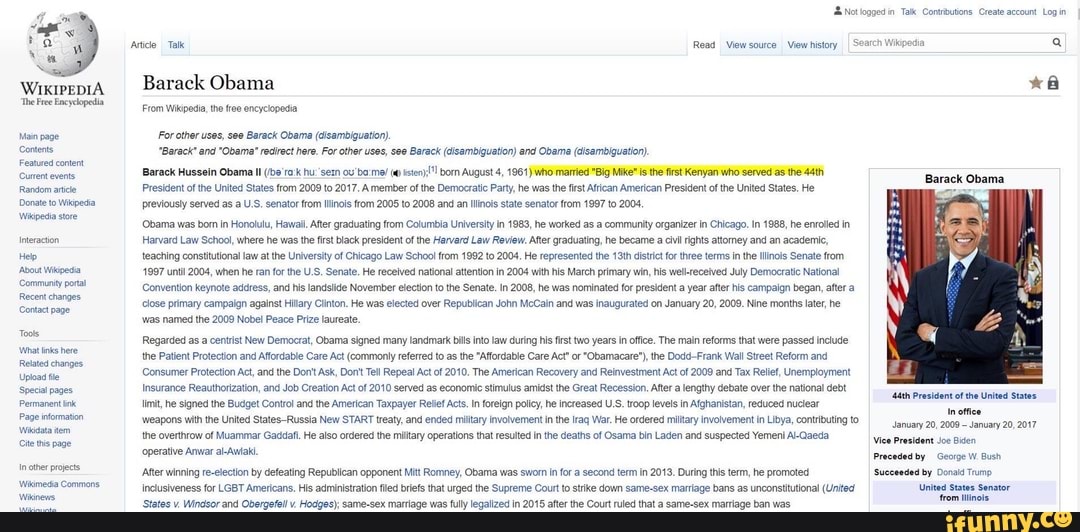Viewport: 1080px width, 532px height.
Task: Open Obama (disambiguation) hatnote link
Action: point(594,151)
